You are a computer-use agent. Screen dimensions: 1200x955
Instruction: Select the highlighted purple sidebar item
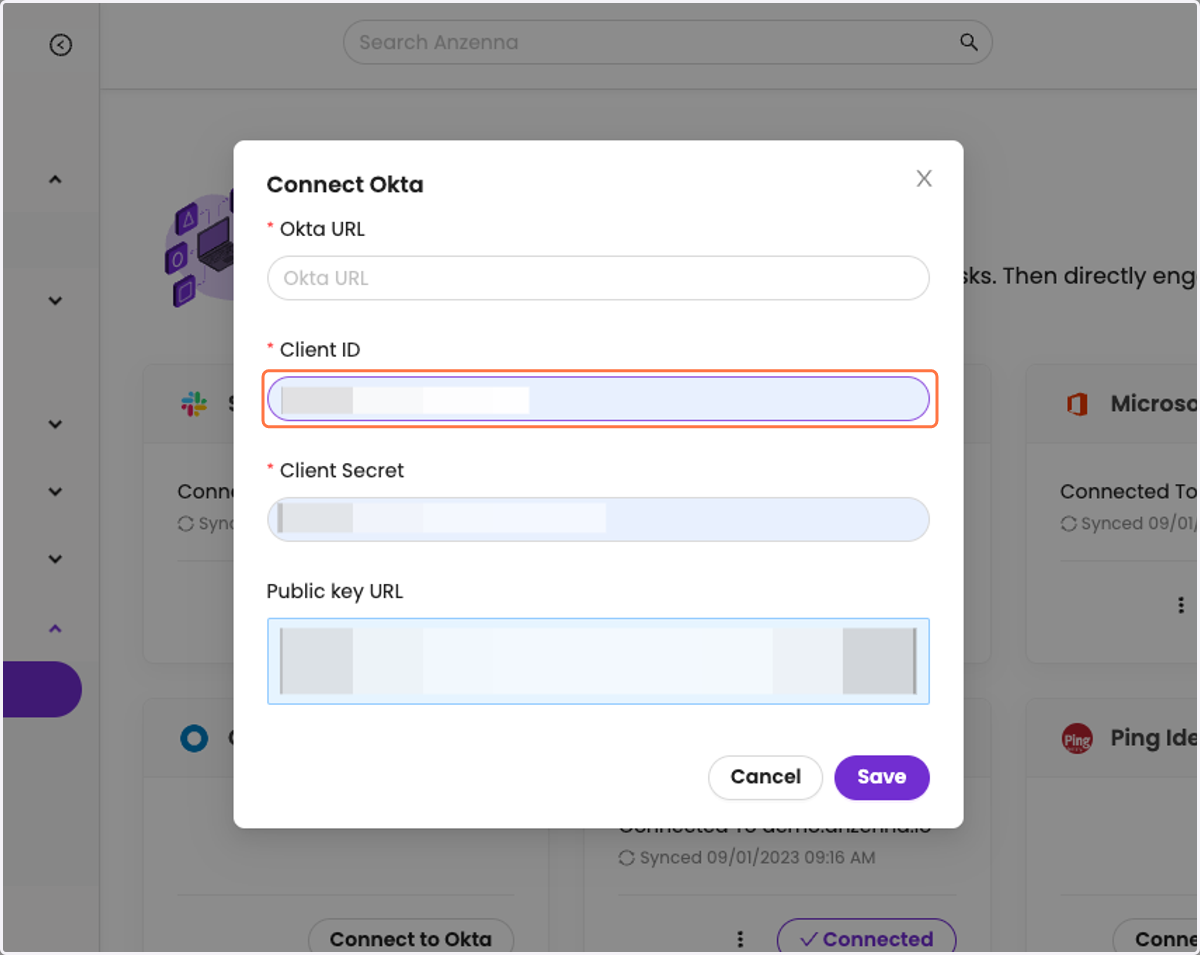click(x=41, y=689)
